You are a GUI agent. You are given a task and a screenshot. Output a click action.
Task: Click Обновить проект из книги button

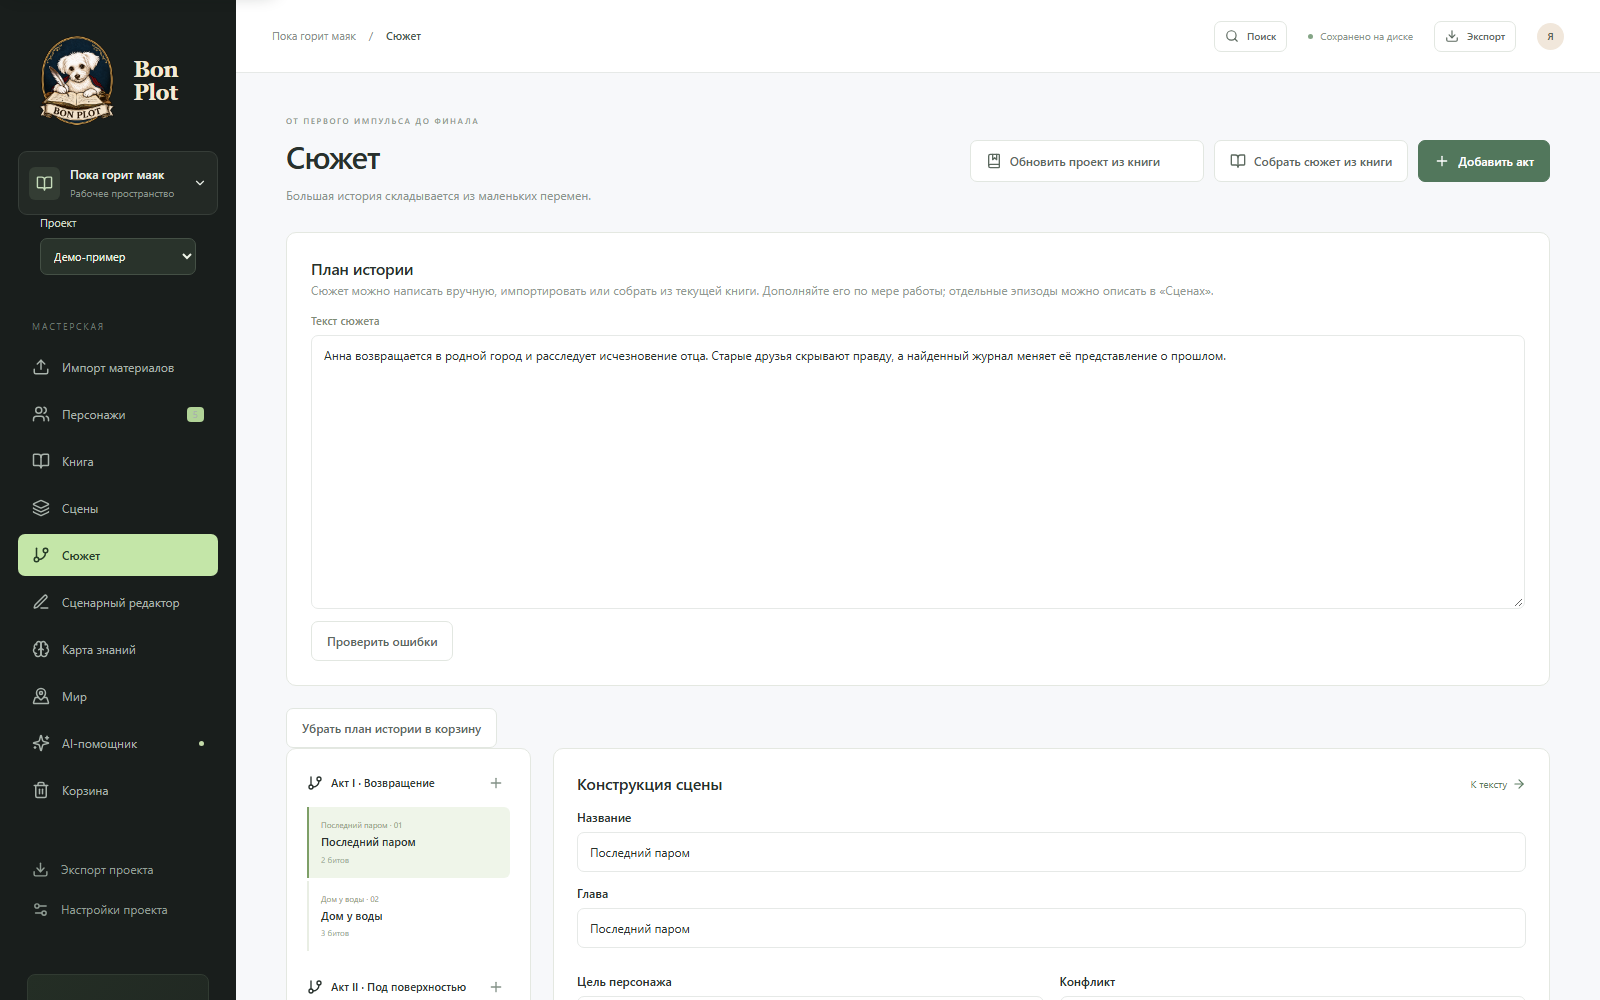[x=1087, y=161]
